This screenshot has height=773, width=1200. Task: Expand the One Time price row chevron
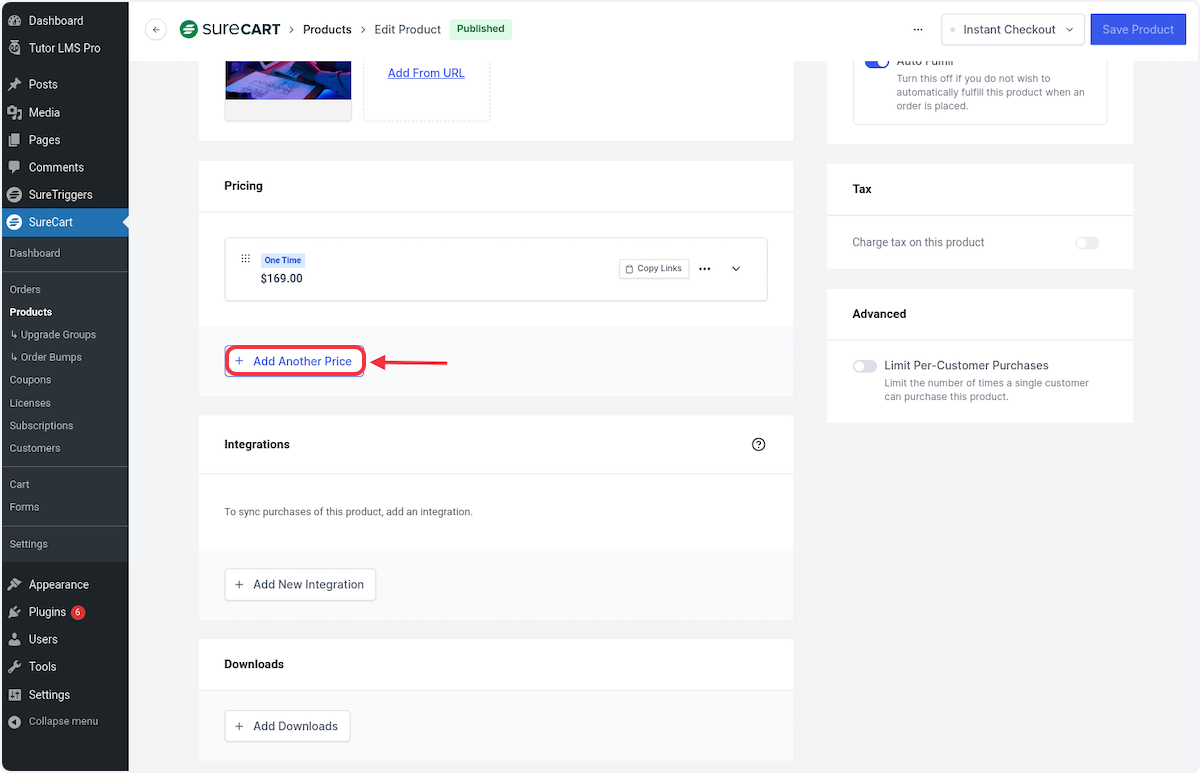pos(736,269)
